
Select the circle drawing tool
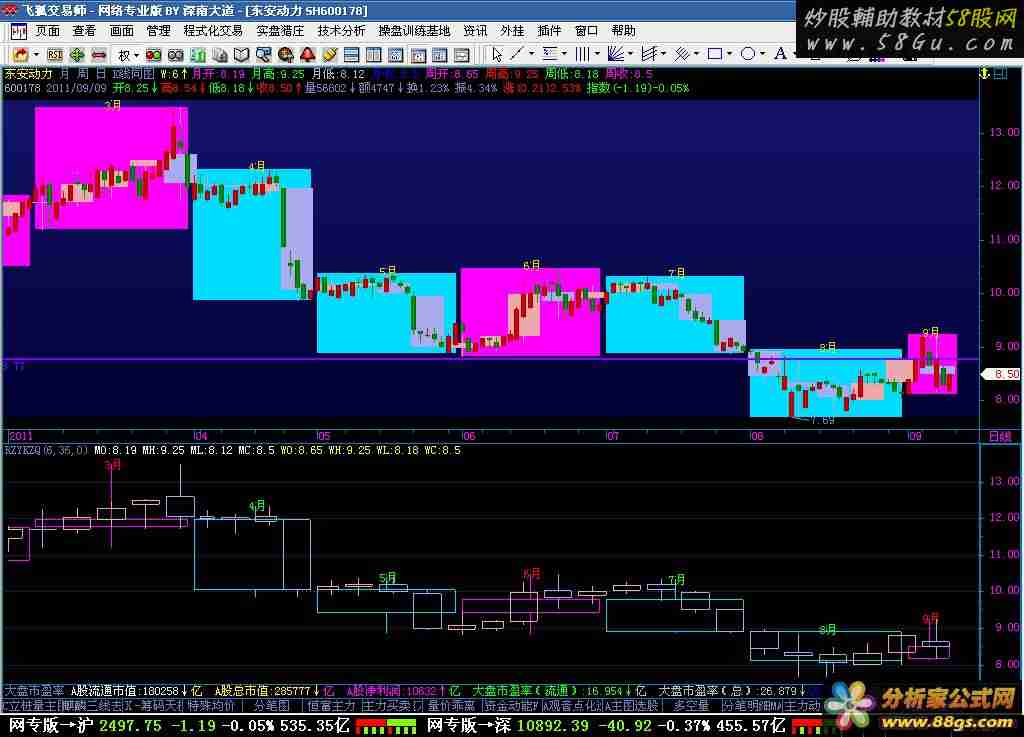(748, 54)
